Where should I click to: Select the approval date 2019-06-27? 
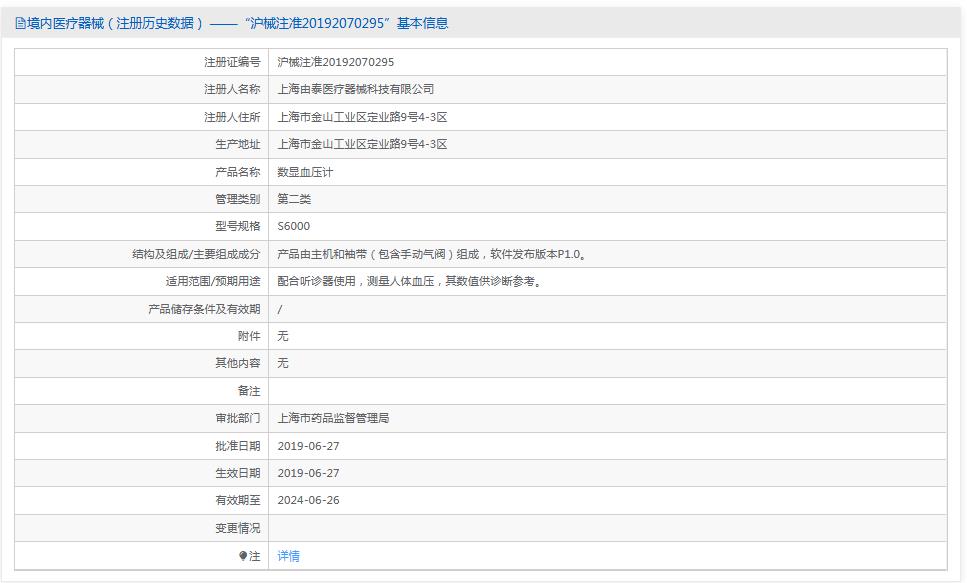point(307,445)
